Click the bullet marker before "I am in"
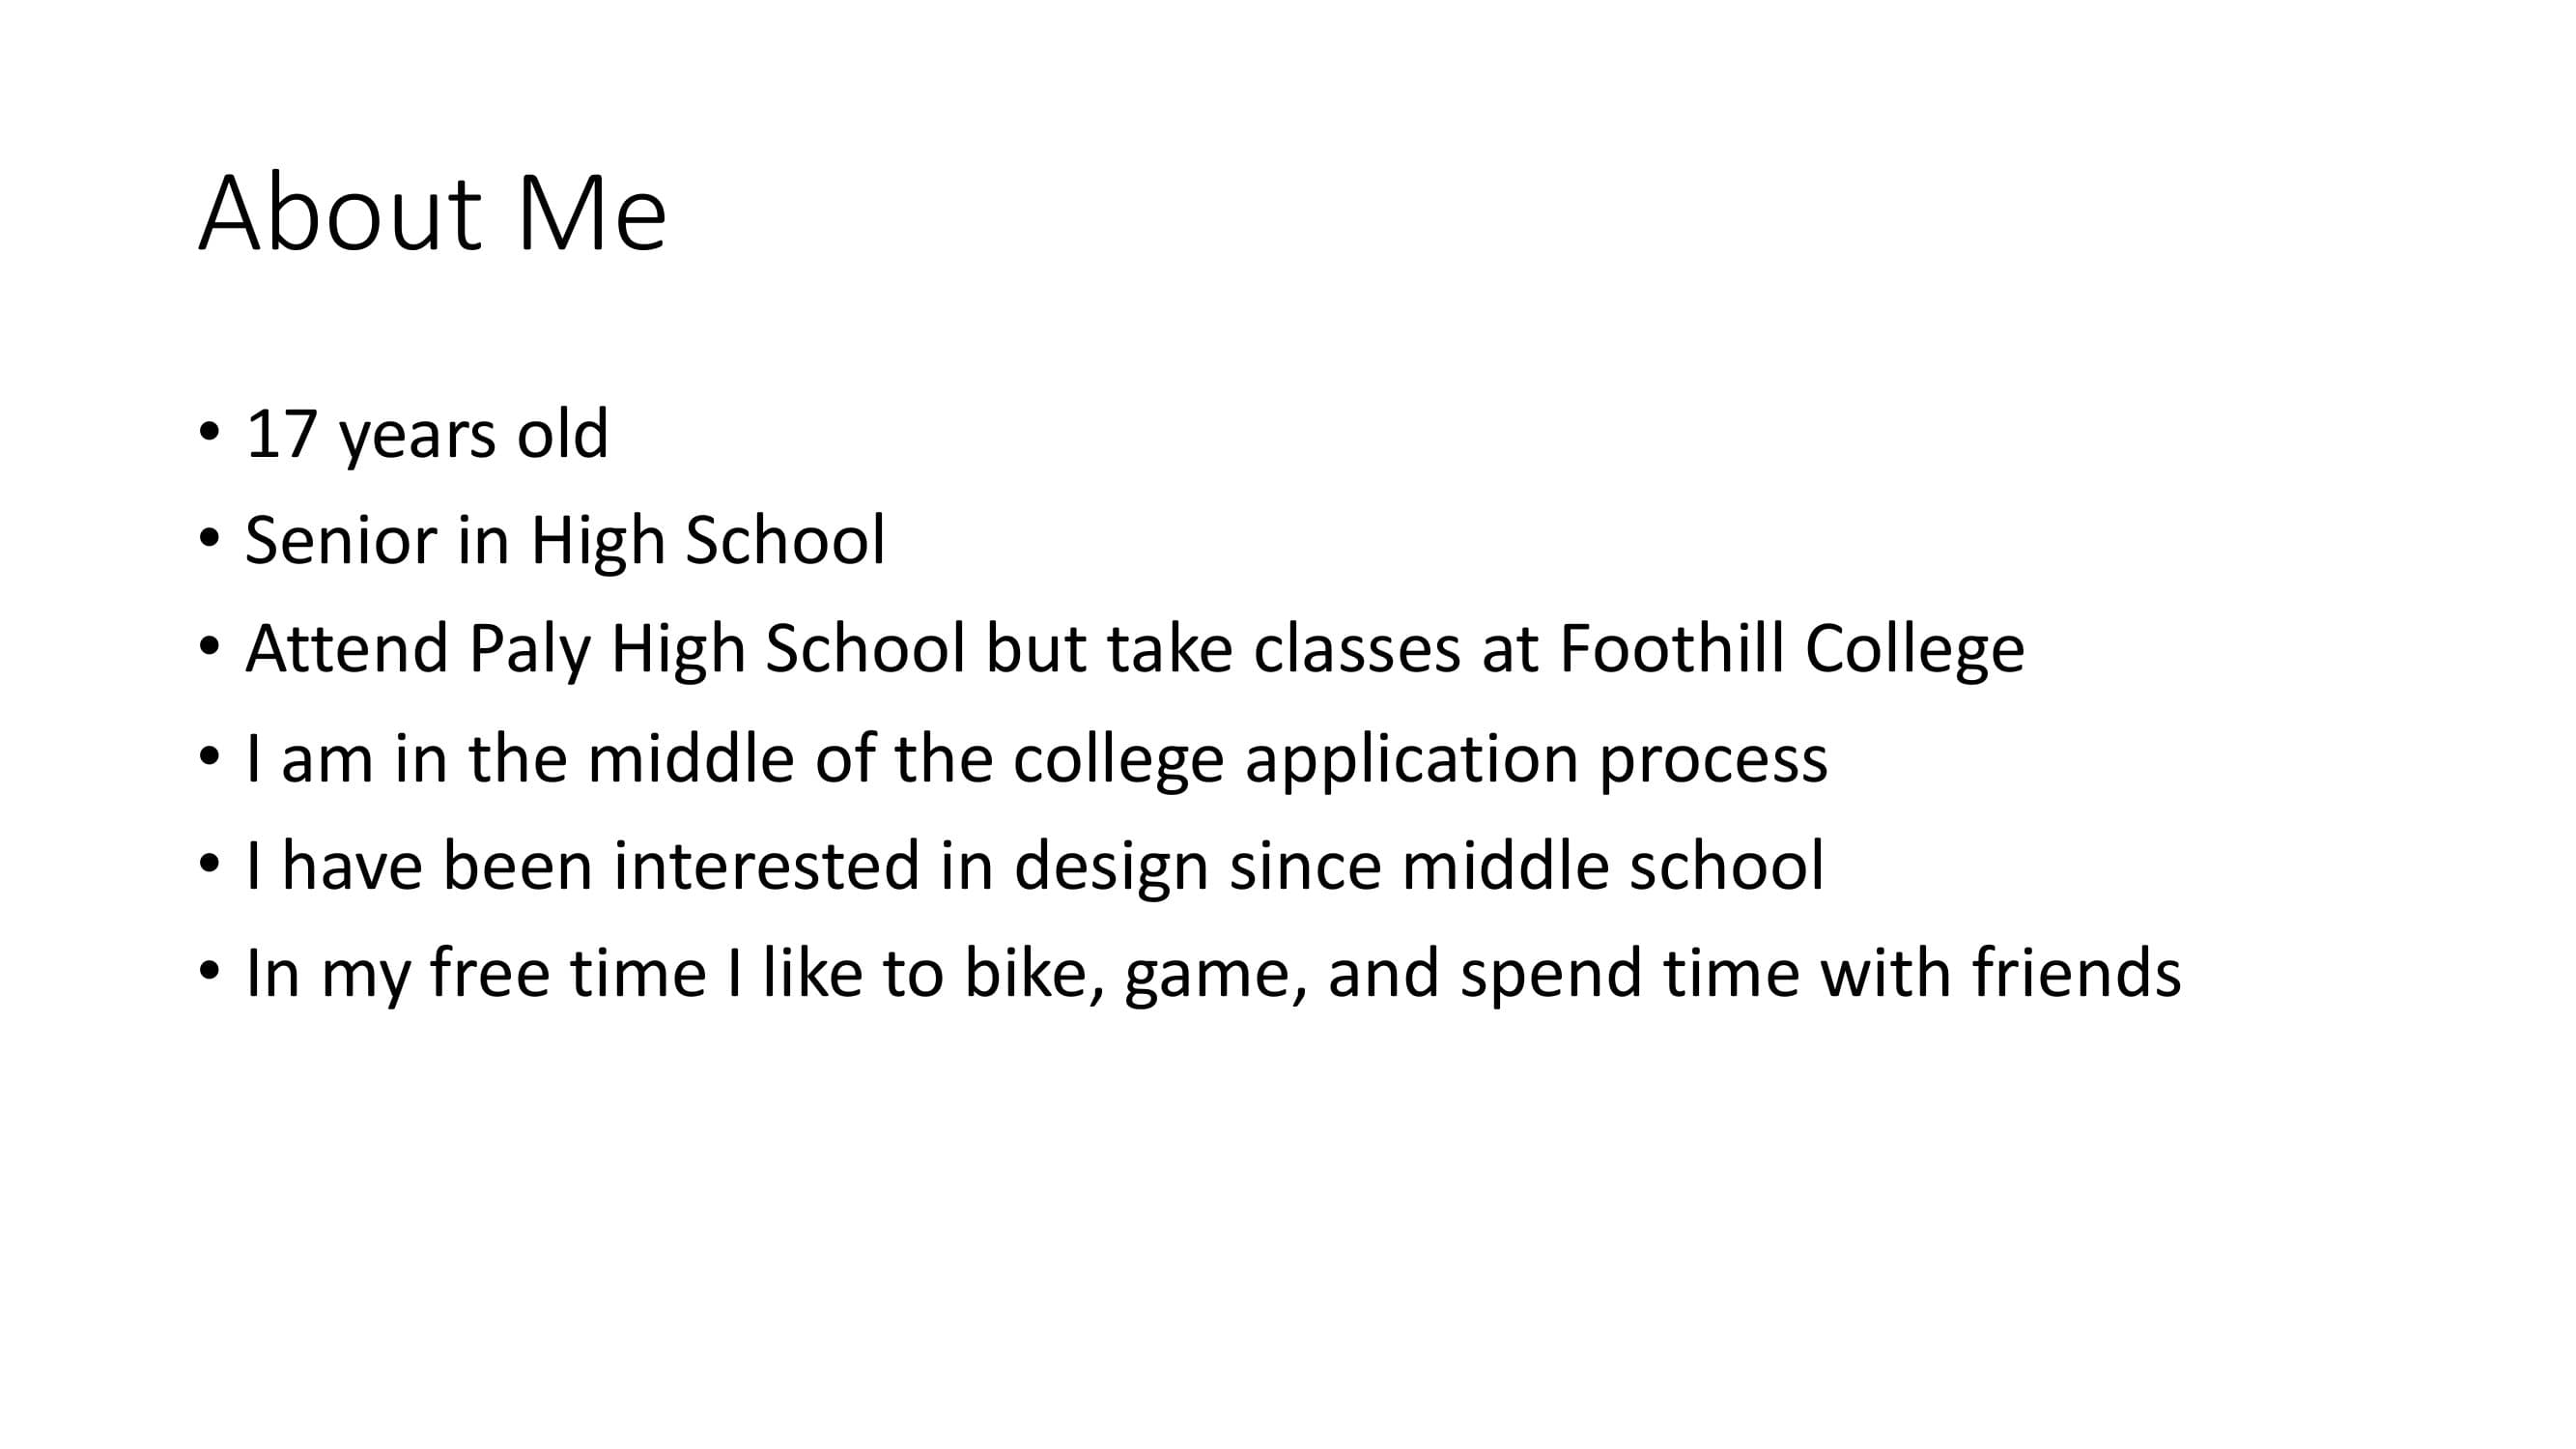 (x=208, y=756)
